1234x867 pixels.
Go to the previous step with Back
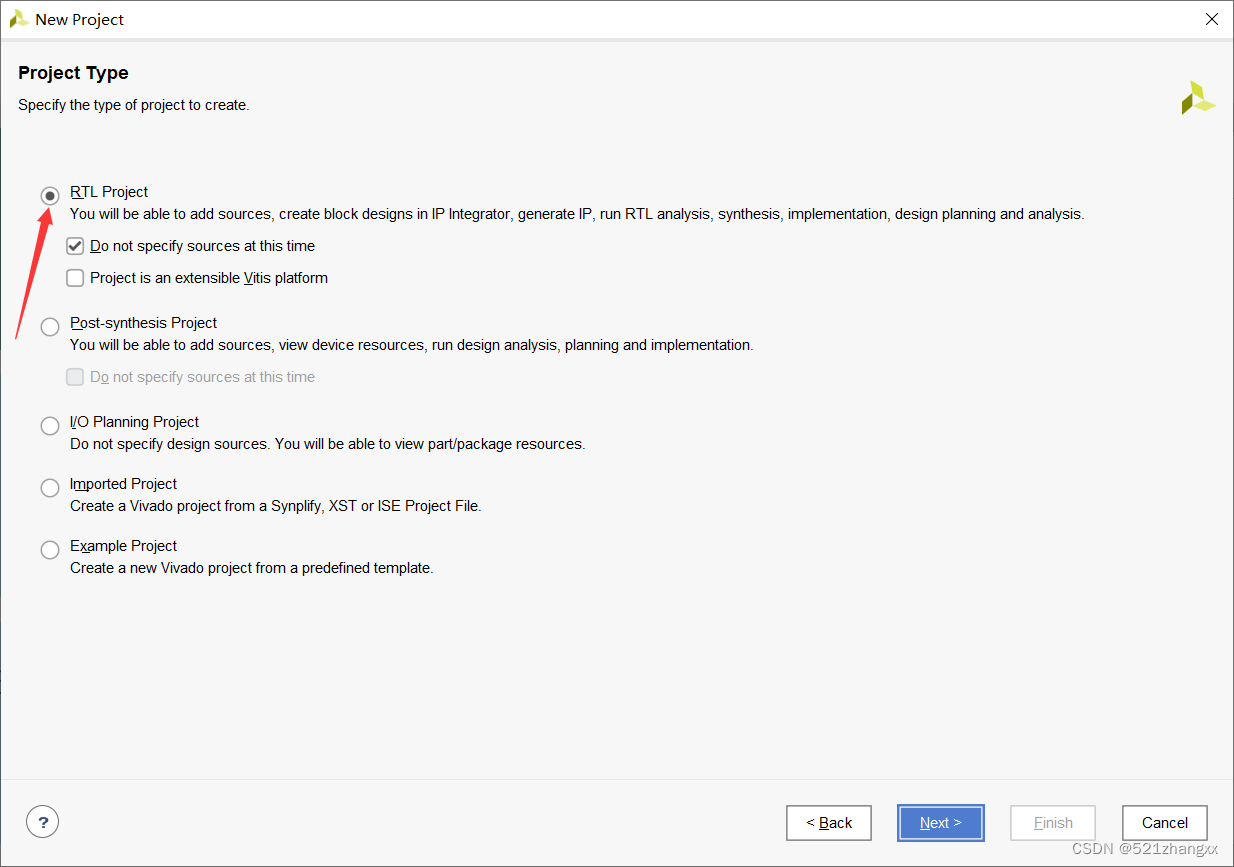pos(829,823)
